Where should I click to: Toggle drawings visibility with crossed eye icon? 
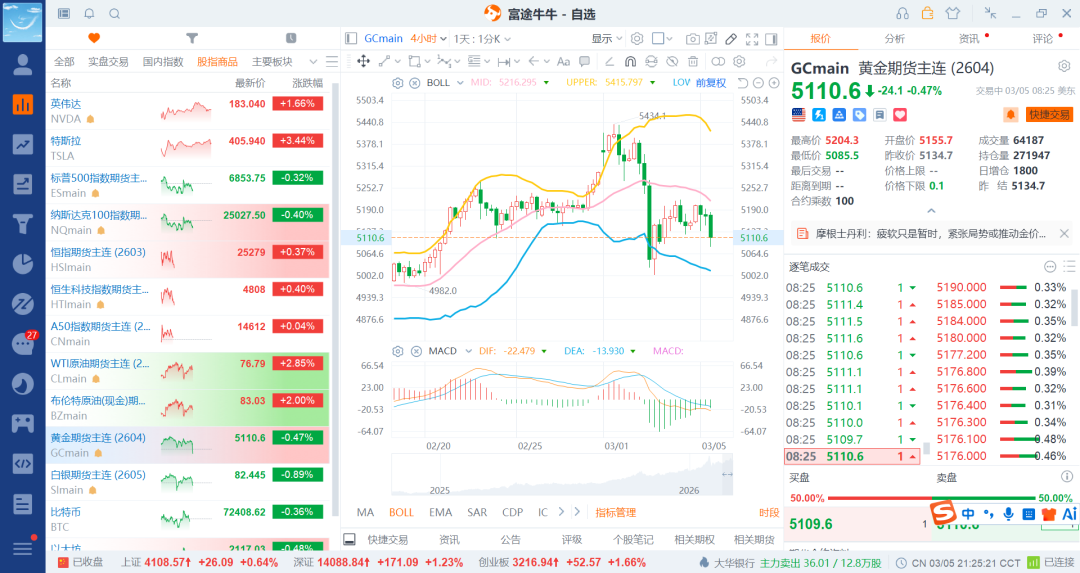pyautogui.click(x=672, y=61)
